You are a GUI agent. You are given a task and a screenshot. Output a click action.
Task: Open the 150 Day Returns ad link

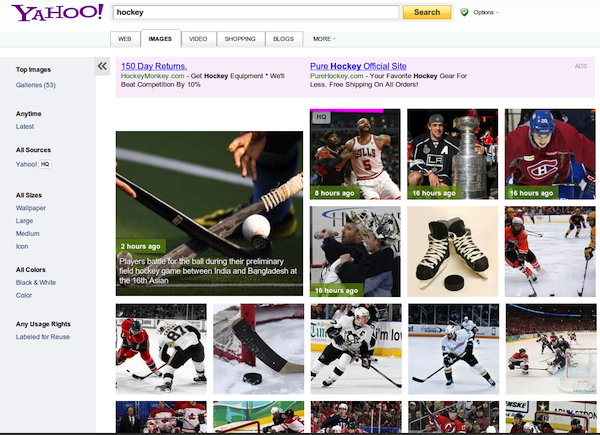tap(154, 66)
